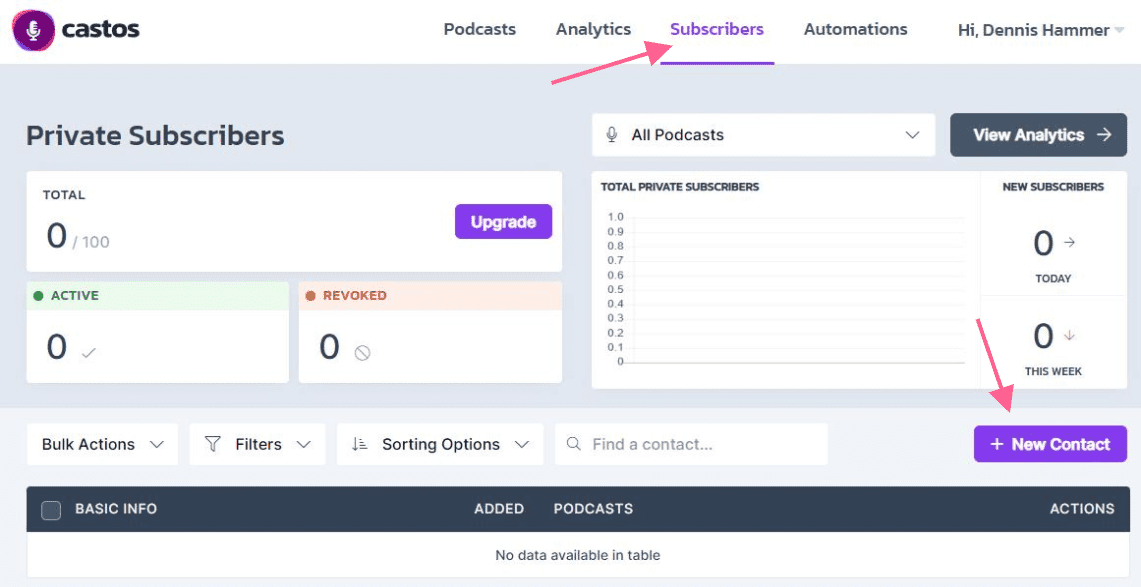This screenshot has width=1141, height=587.
Task: Tick the select-all checkbox in table header
Action: coord(51,510)
